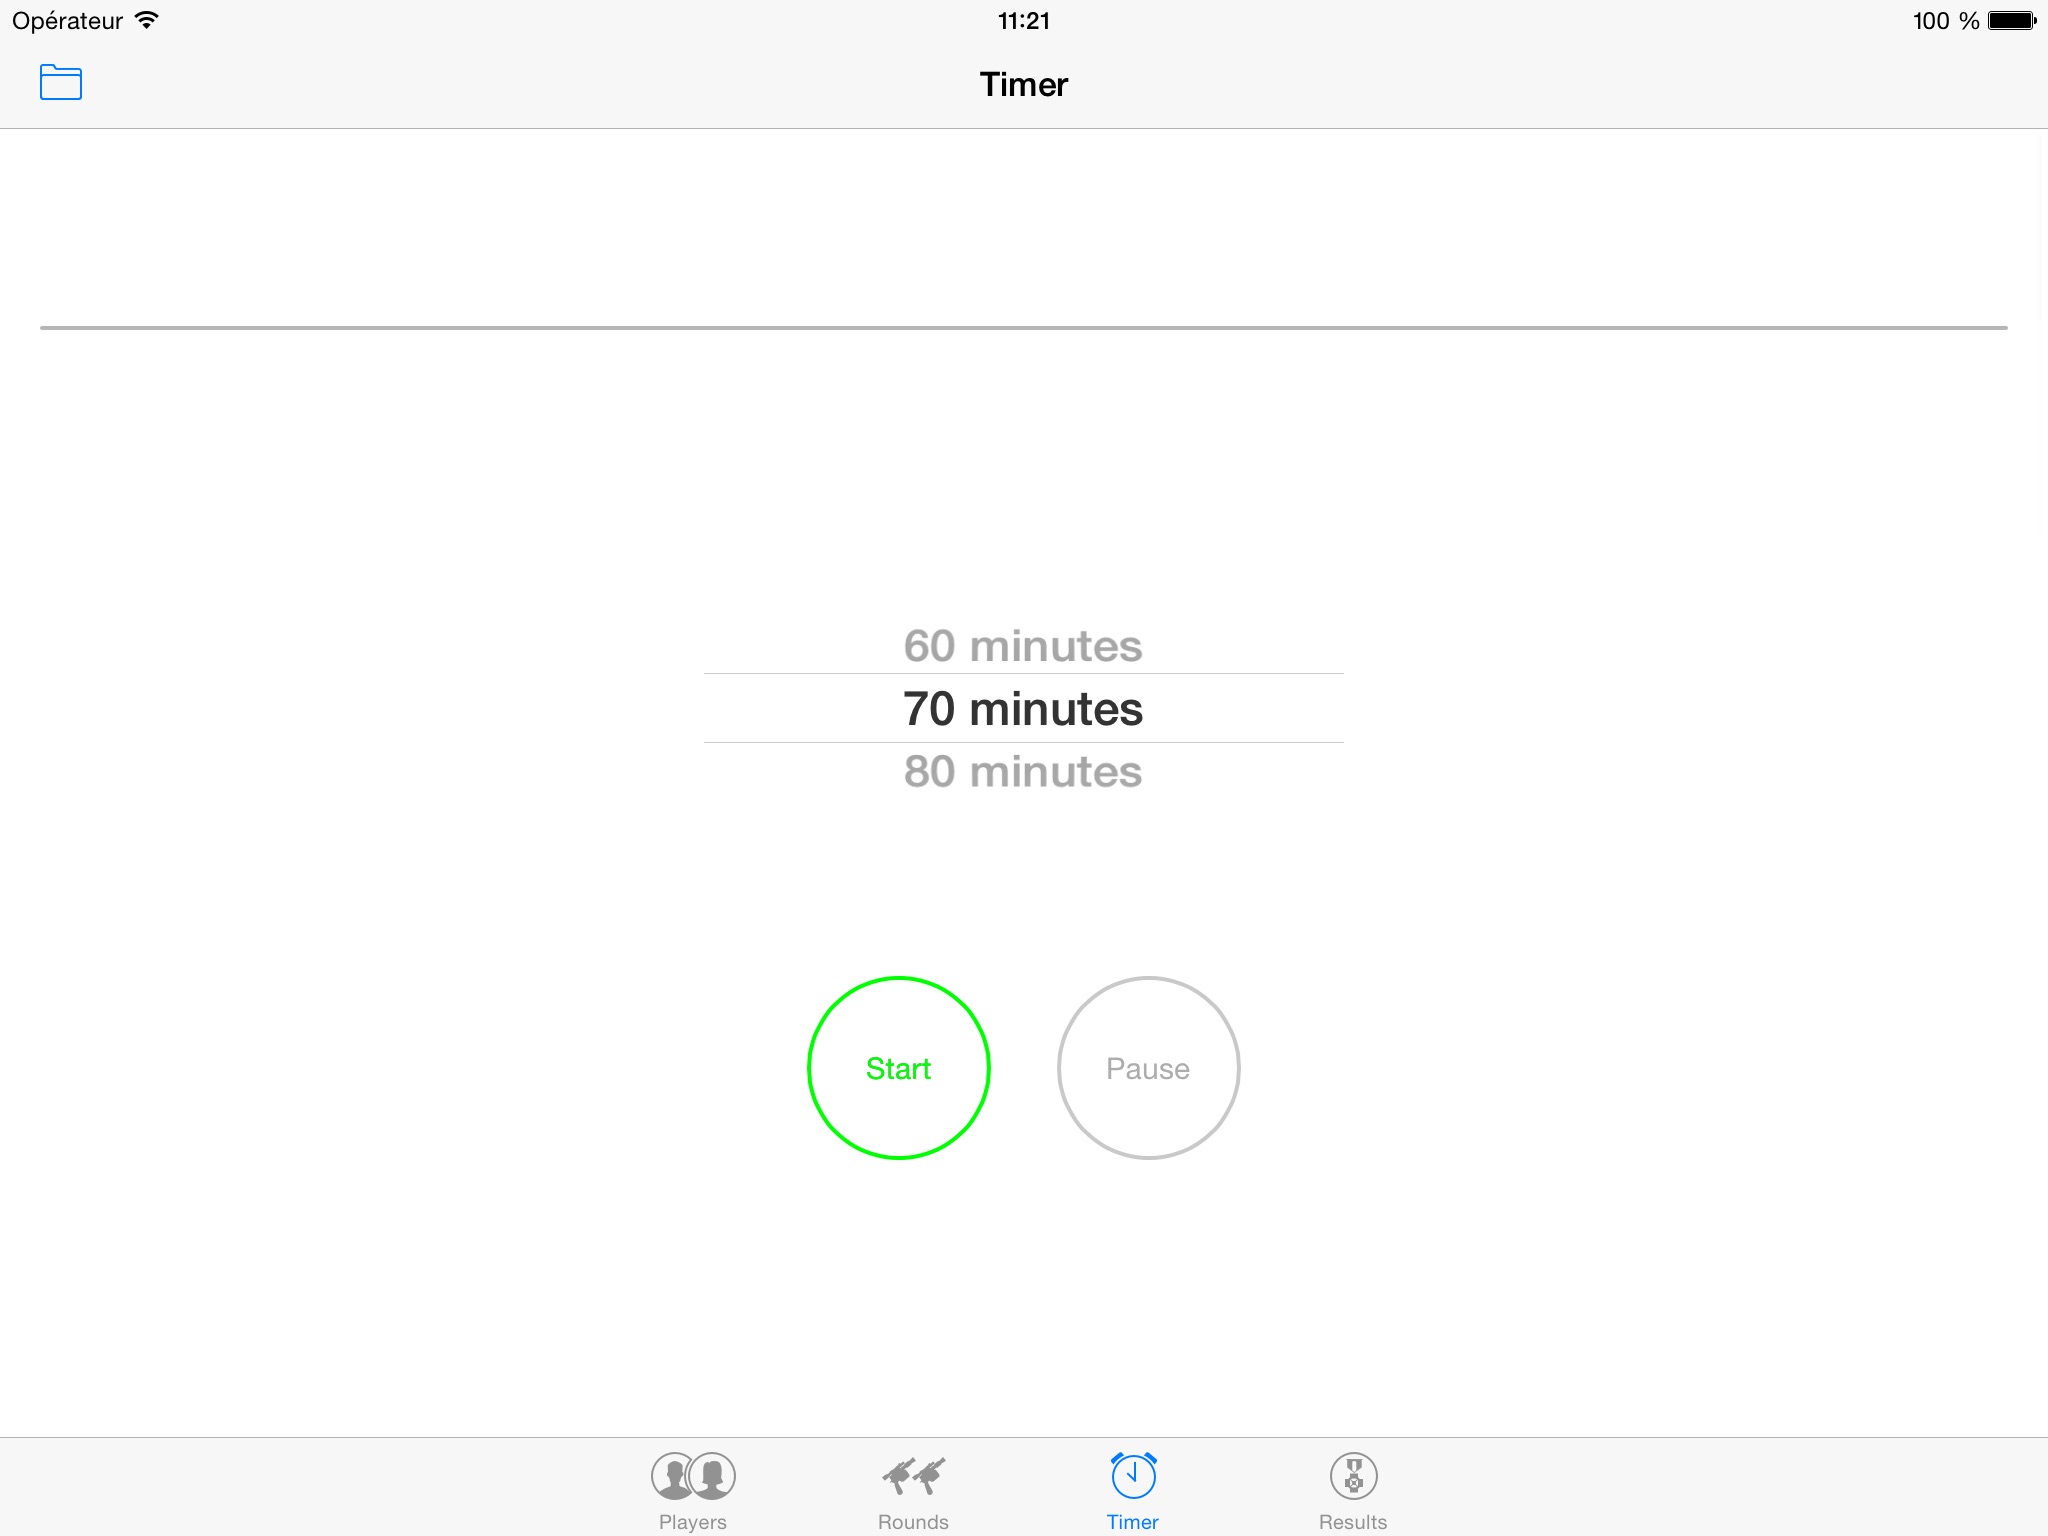Viewport: 2048px width, 1536px height.
Task: Tap the Timer alarm clock icon
Action: click(1133, 1476)
